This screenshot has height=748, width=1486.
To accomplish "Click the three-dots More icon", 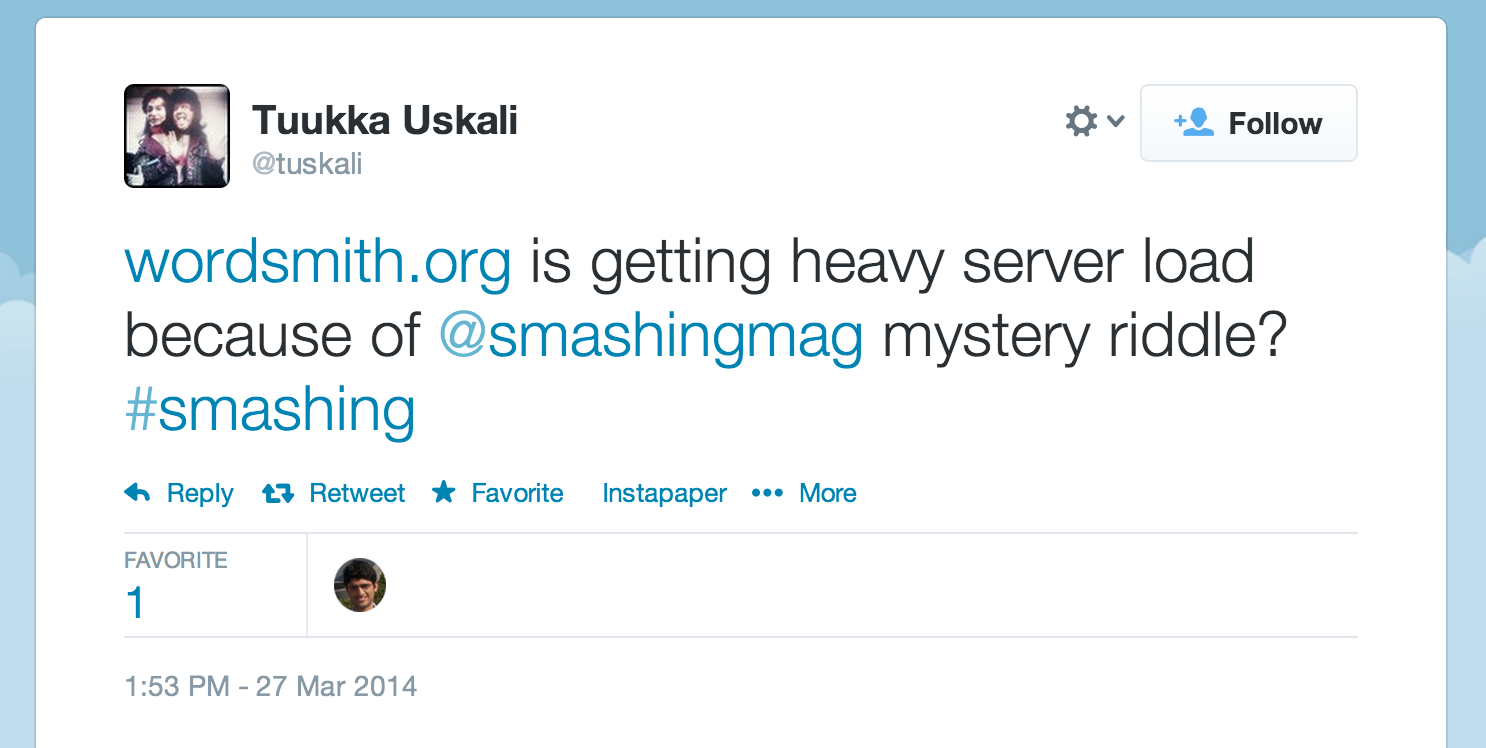I will (767, 493).
